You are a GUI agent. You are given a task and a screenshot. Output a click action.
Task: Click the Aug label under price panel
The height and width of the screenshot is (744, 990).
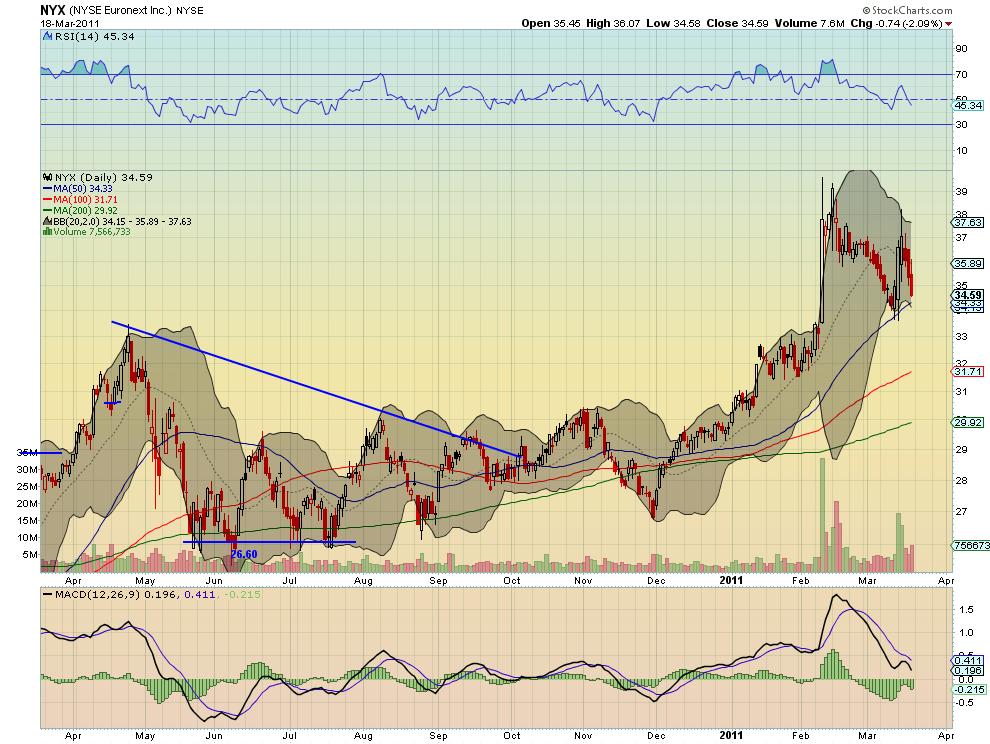click(x=363, y=580)
